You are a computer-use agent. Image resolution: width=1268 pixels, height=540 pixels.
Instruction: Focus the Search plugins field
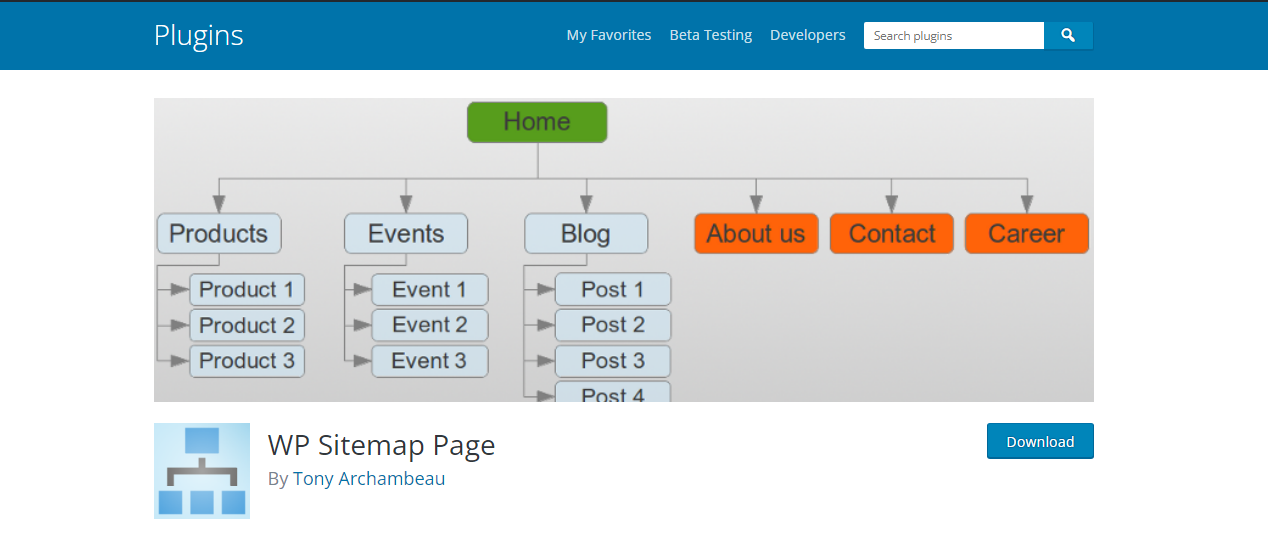coord(954,35)
